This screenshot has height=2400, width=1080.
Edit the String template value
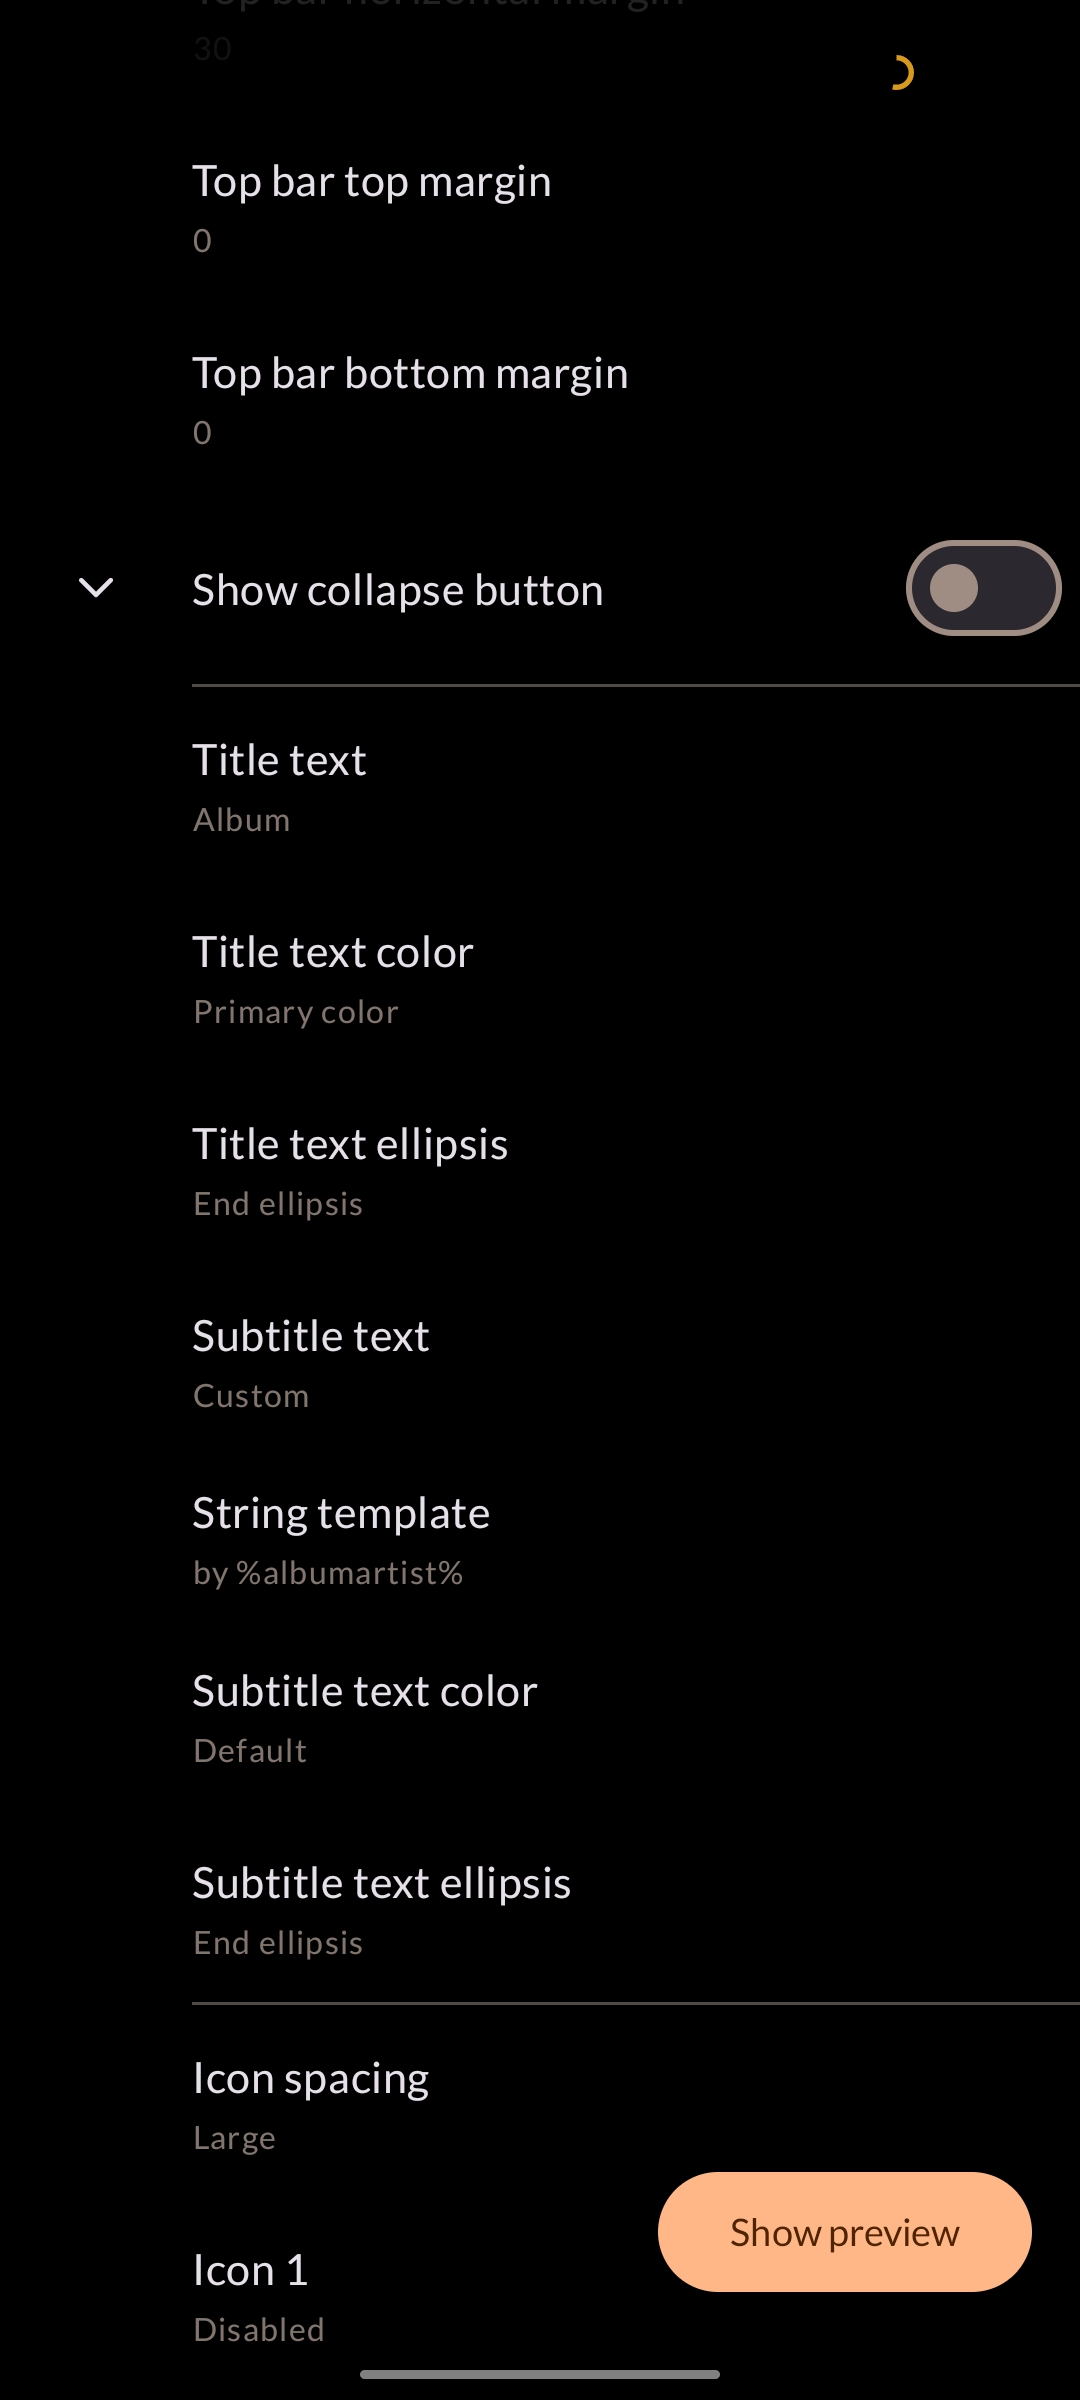point(540,1541)
